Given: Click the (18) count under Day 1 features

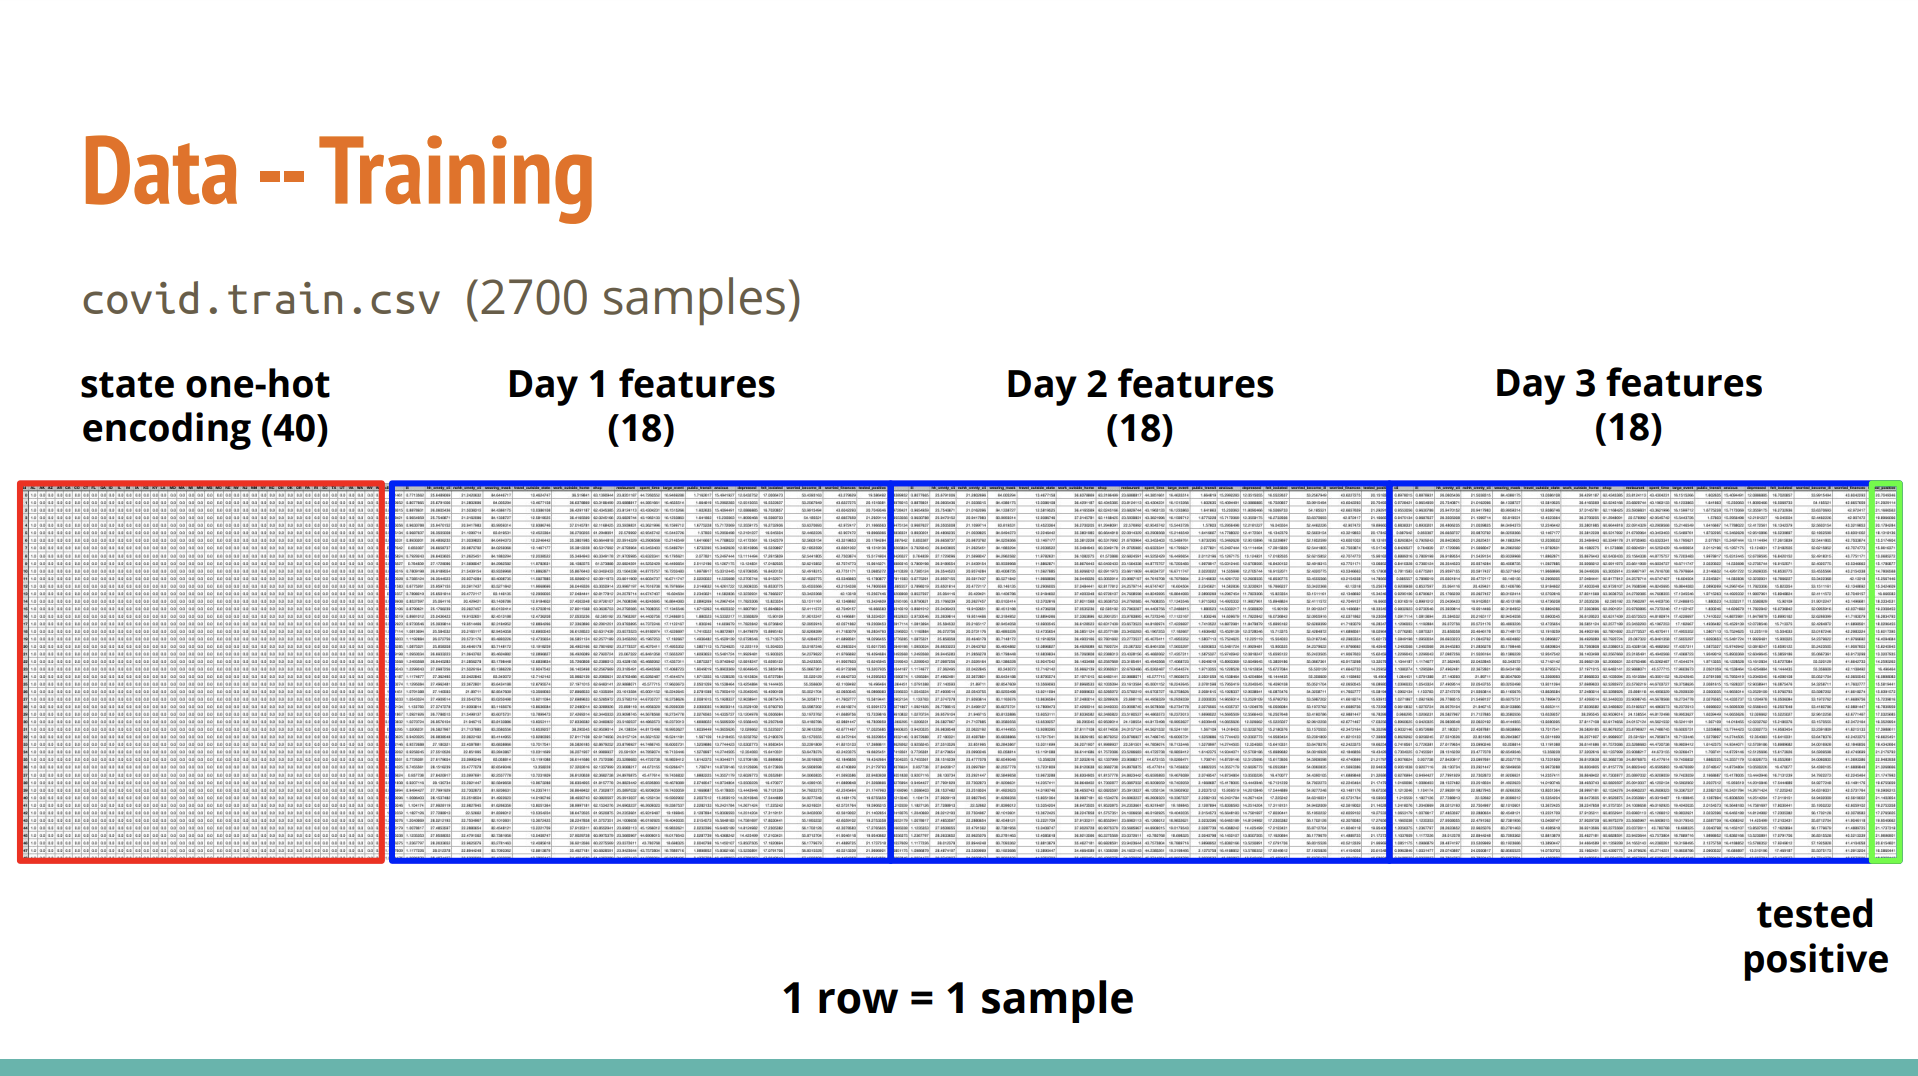Looking at the screenshot, I should 641,429.
